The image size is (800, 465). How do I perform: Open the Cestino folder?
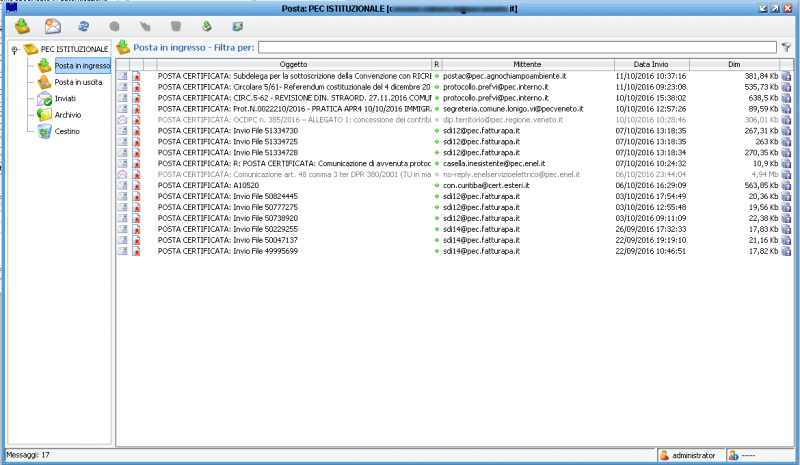point(68,131)
